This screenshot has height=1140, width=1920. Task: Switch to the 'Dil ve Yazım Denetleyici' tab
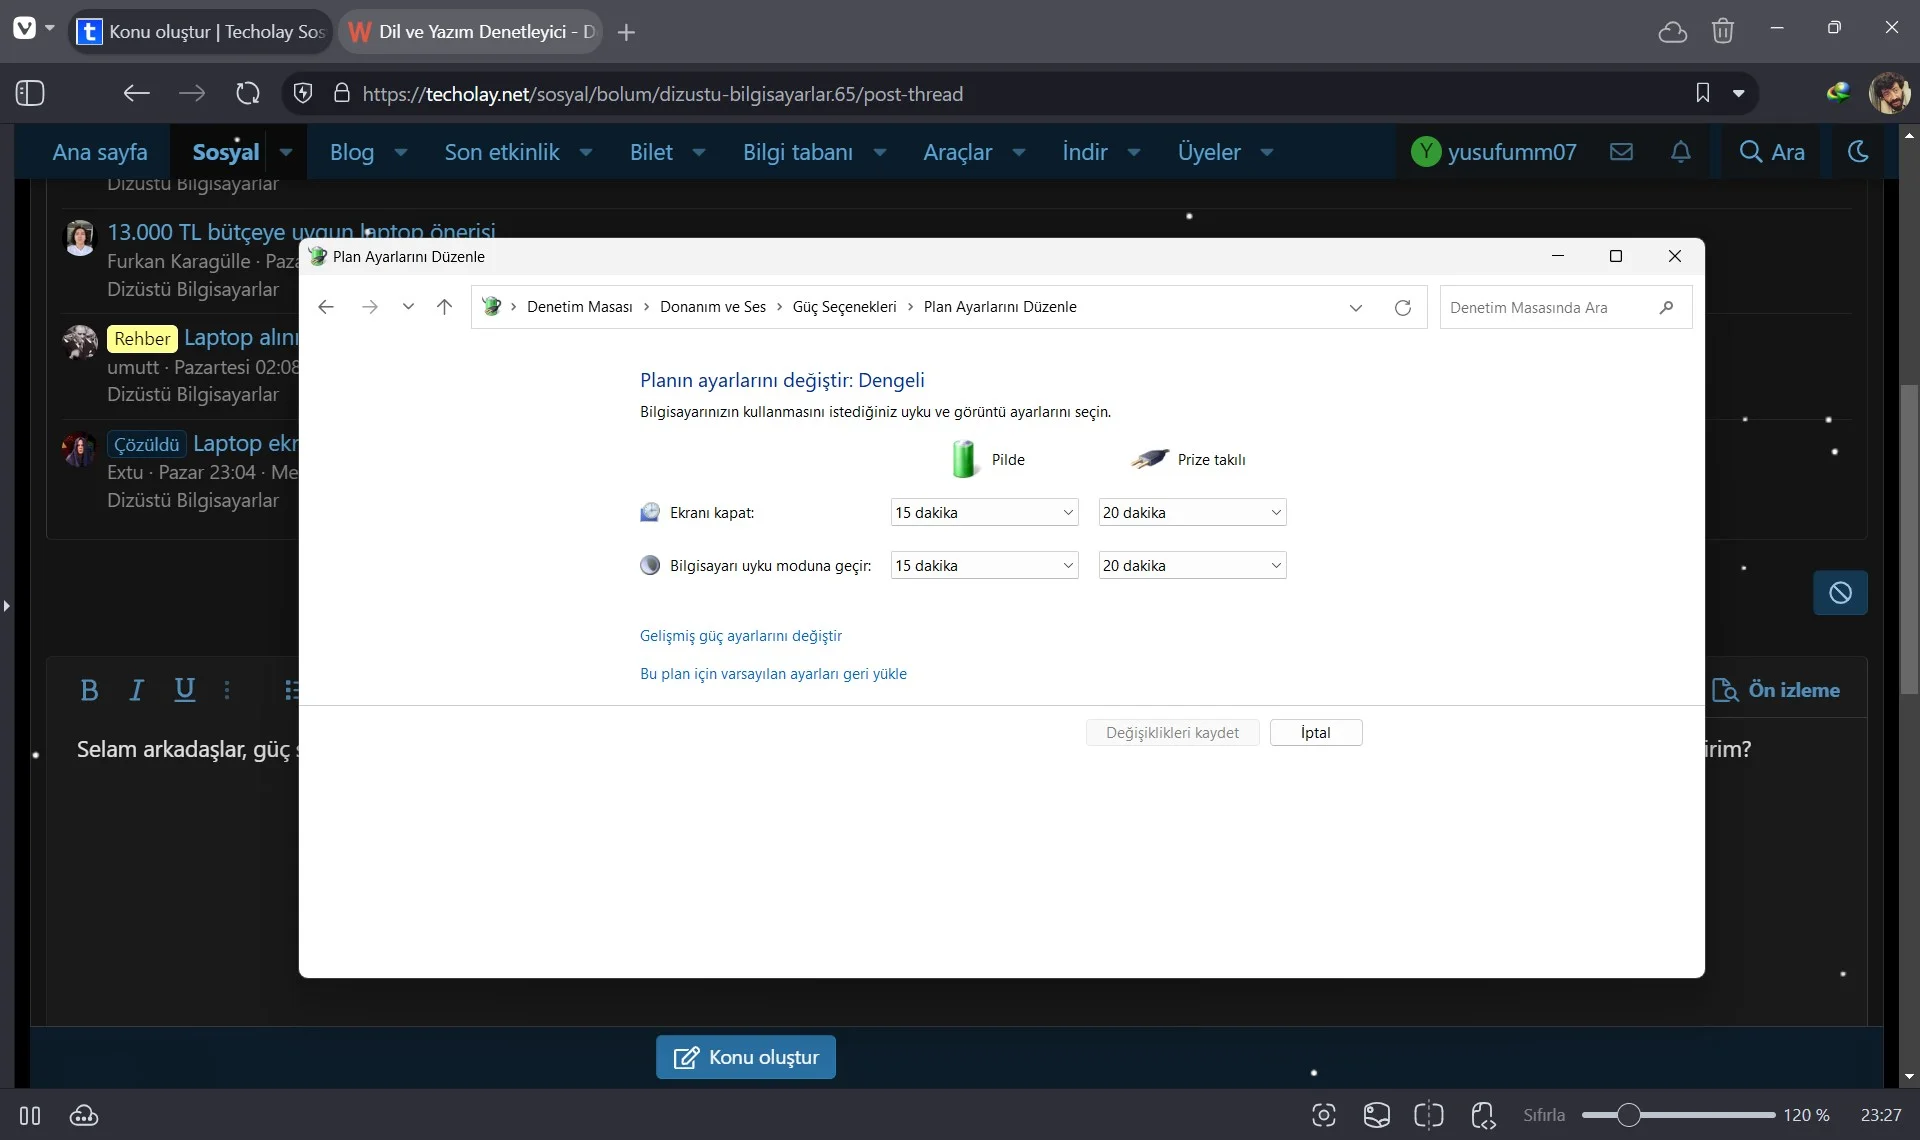pos(472,32)
